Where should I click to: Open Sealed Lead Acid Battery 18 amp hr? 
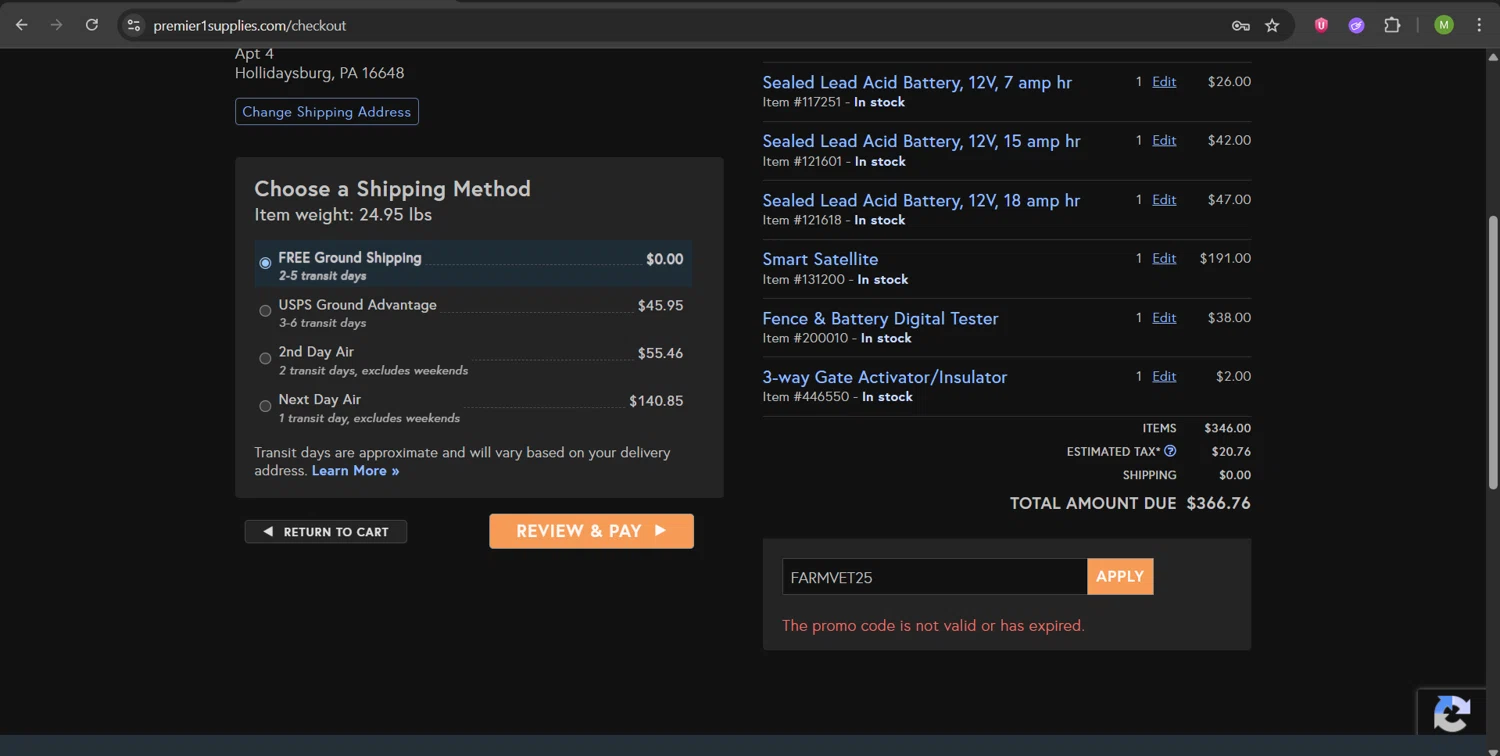(921, 200)
